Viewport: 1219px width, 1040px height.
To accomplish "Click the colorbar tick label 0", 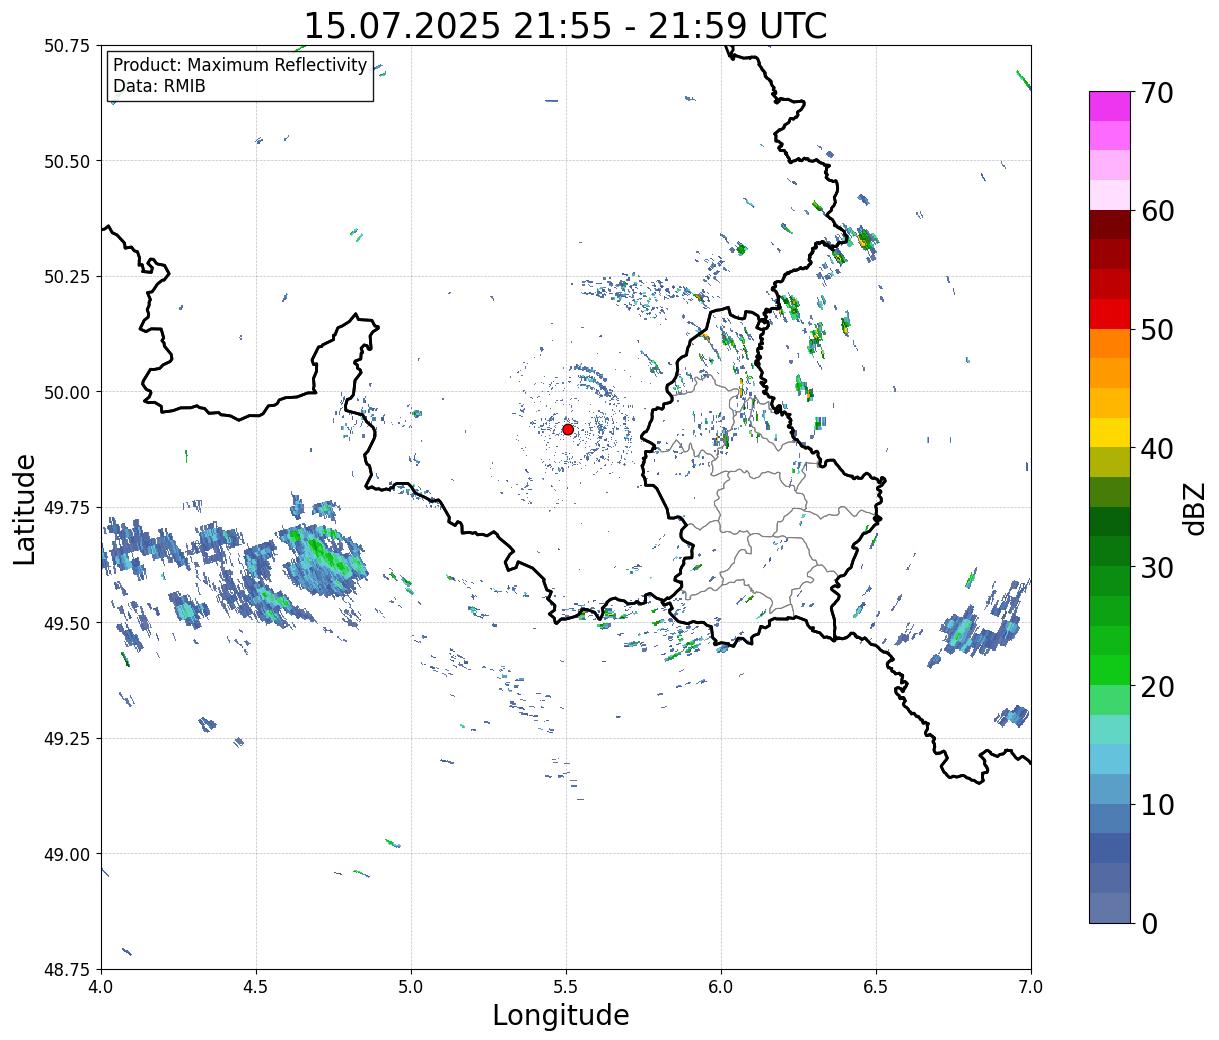I will click(1148, 923).
